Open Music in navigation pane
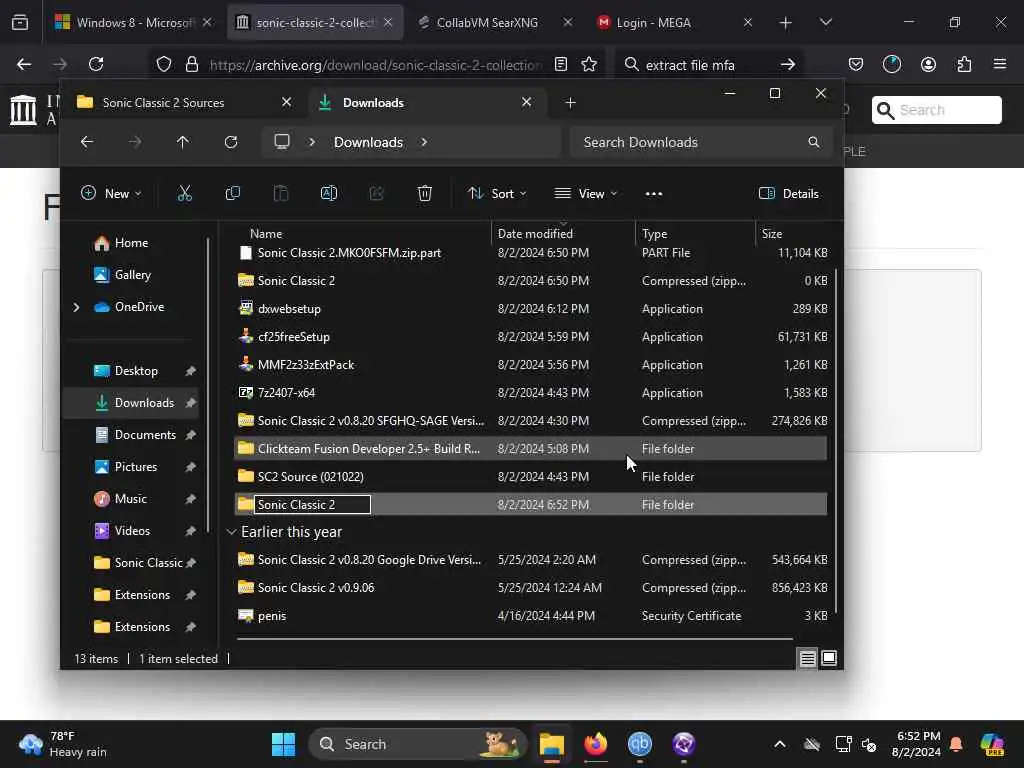The image size is (1024, 768). (x=131, y=499)
